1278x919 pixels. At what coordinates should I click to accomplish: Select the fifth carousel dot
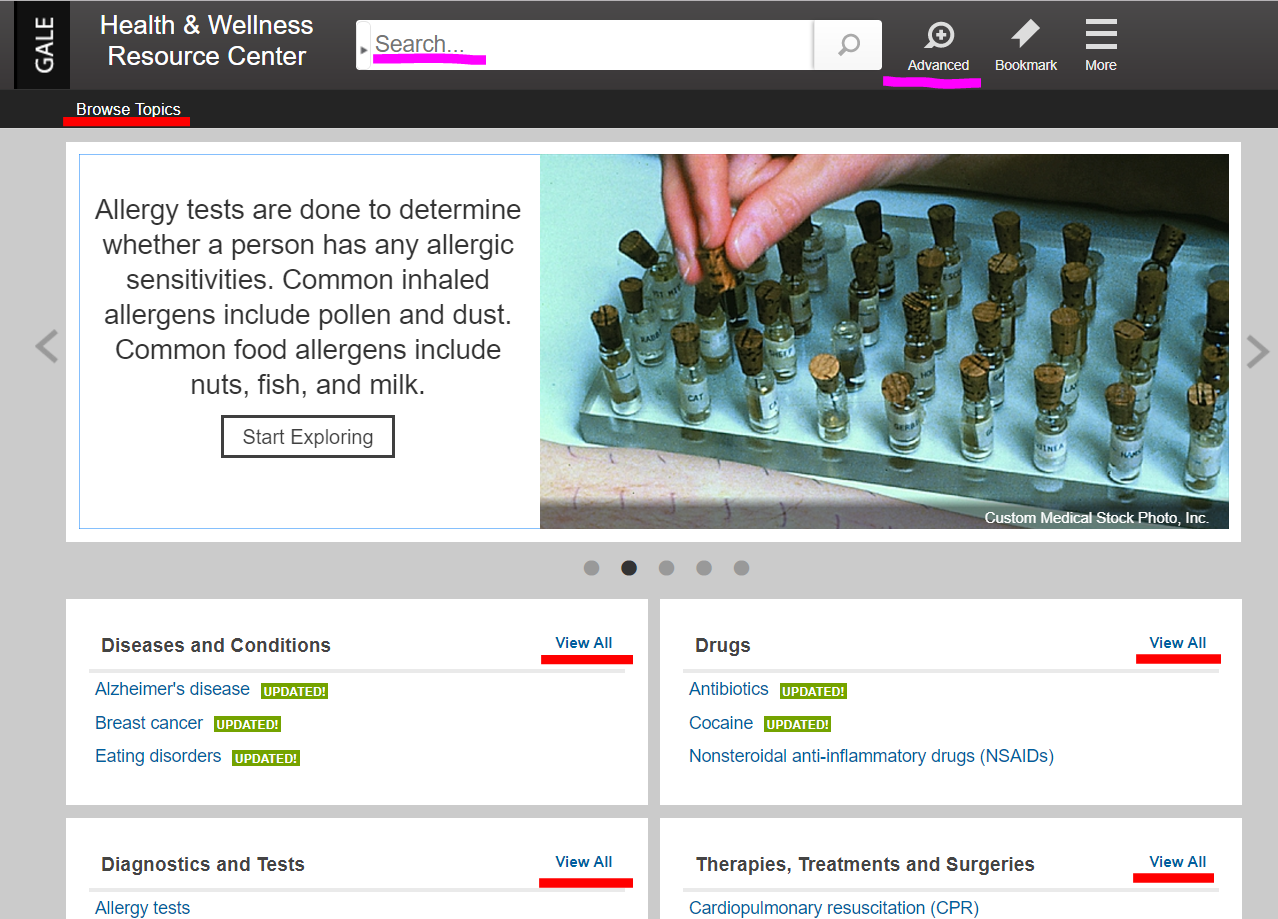pos(741,568)
